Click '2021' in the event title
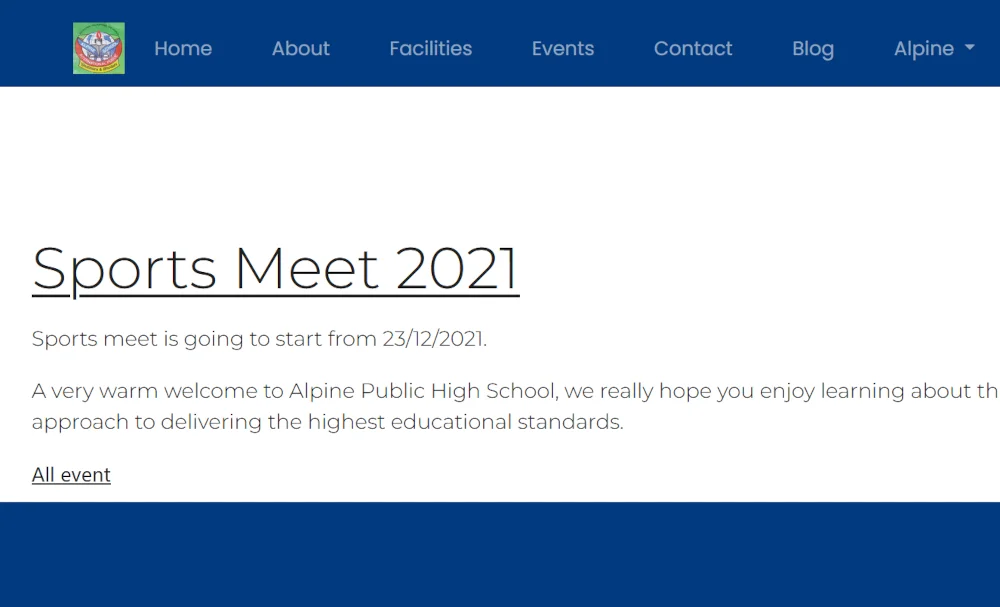This screenshot has height=607, width=1000. click(x=457, y=268)
